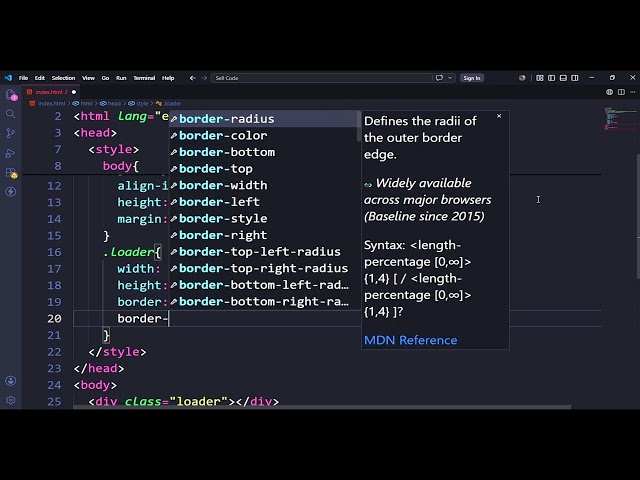Click style breadcrumb segment
Viewport: 640px width, 480px height.
[142, 104]
